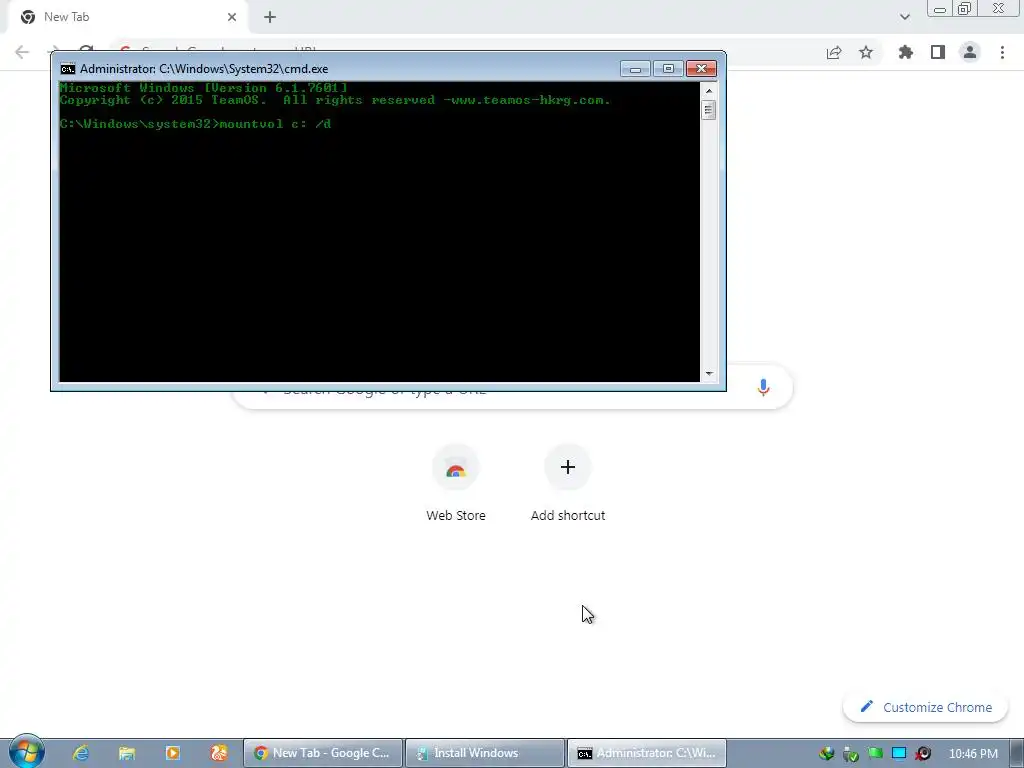Screen dimensions: 1024x768
Task: Click the safely remove hardware tray icon
Action: (x=850, y=754)
